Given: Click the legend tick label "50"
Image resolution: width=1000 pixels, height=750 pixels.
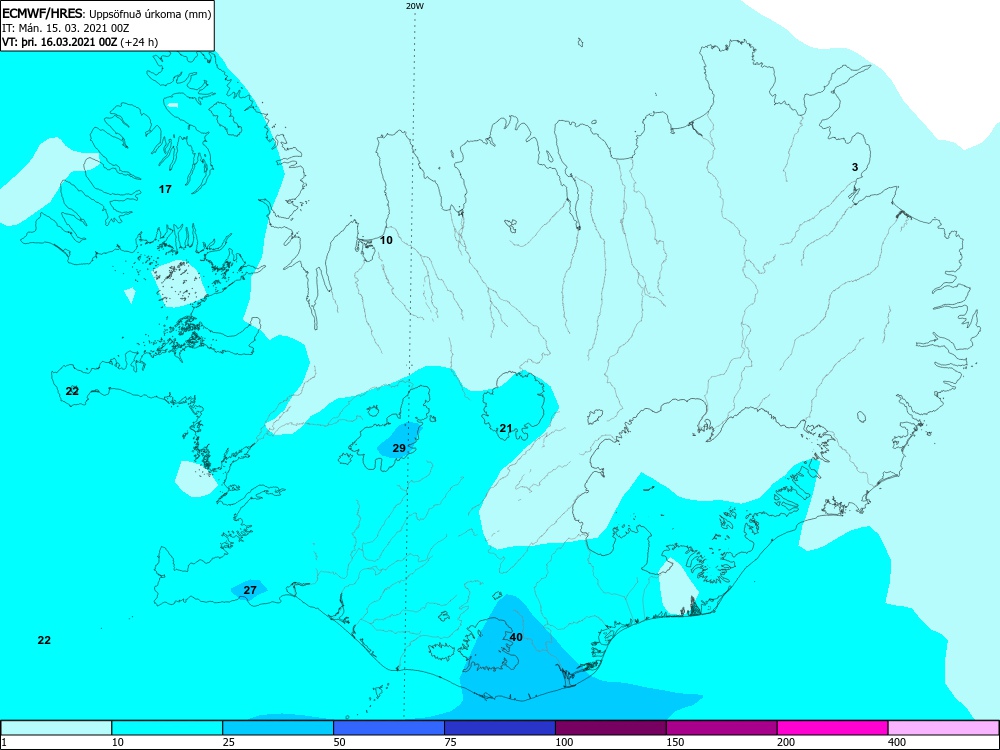Looking at the screenshot, I should pyautogui.click(x=340, y=742).
